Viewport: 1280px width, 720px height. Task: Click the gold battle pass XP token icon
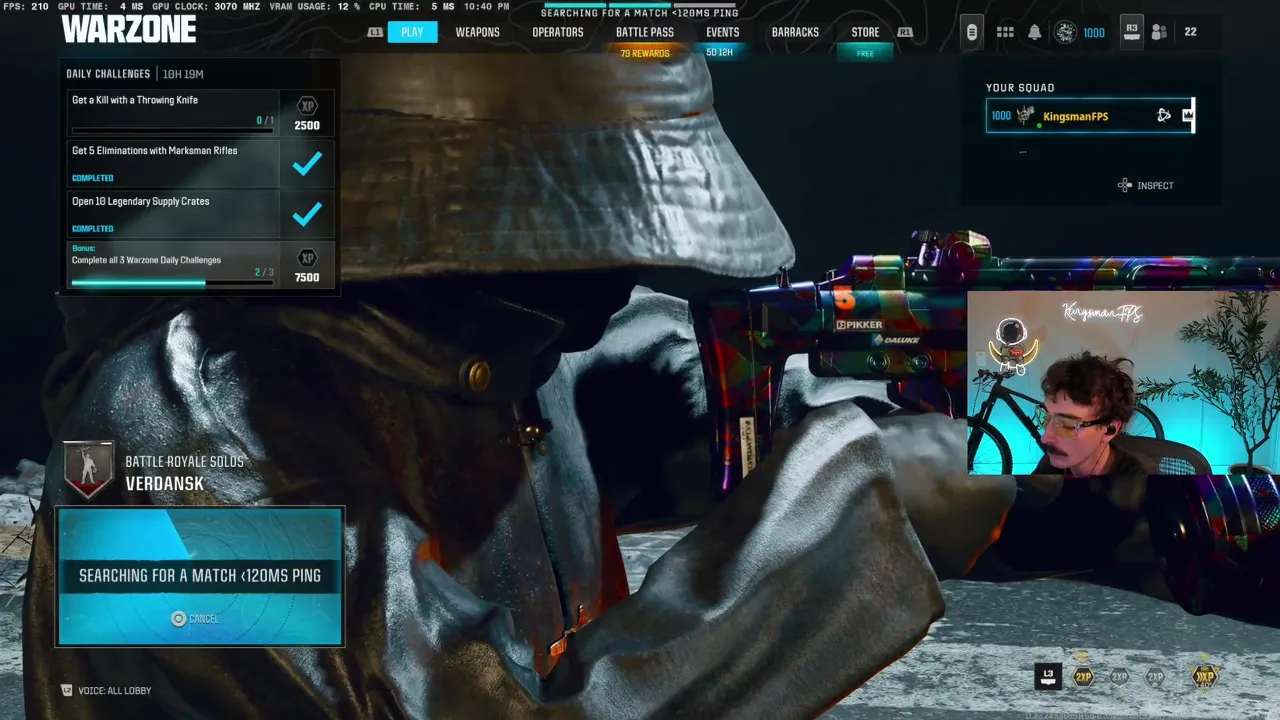click(1203, 677)
